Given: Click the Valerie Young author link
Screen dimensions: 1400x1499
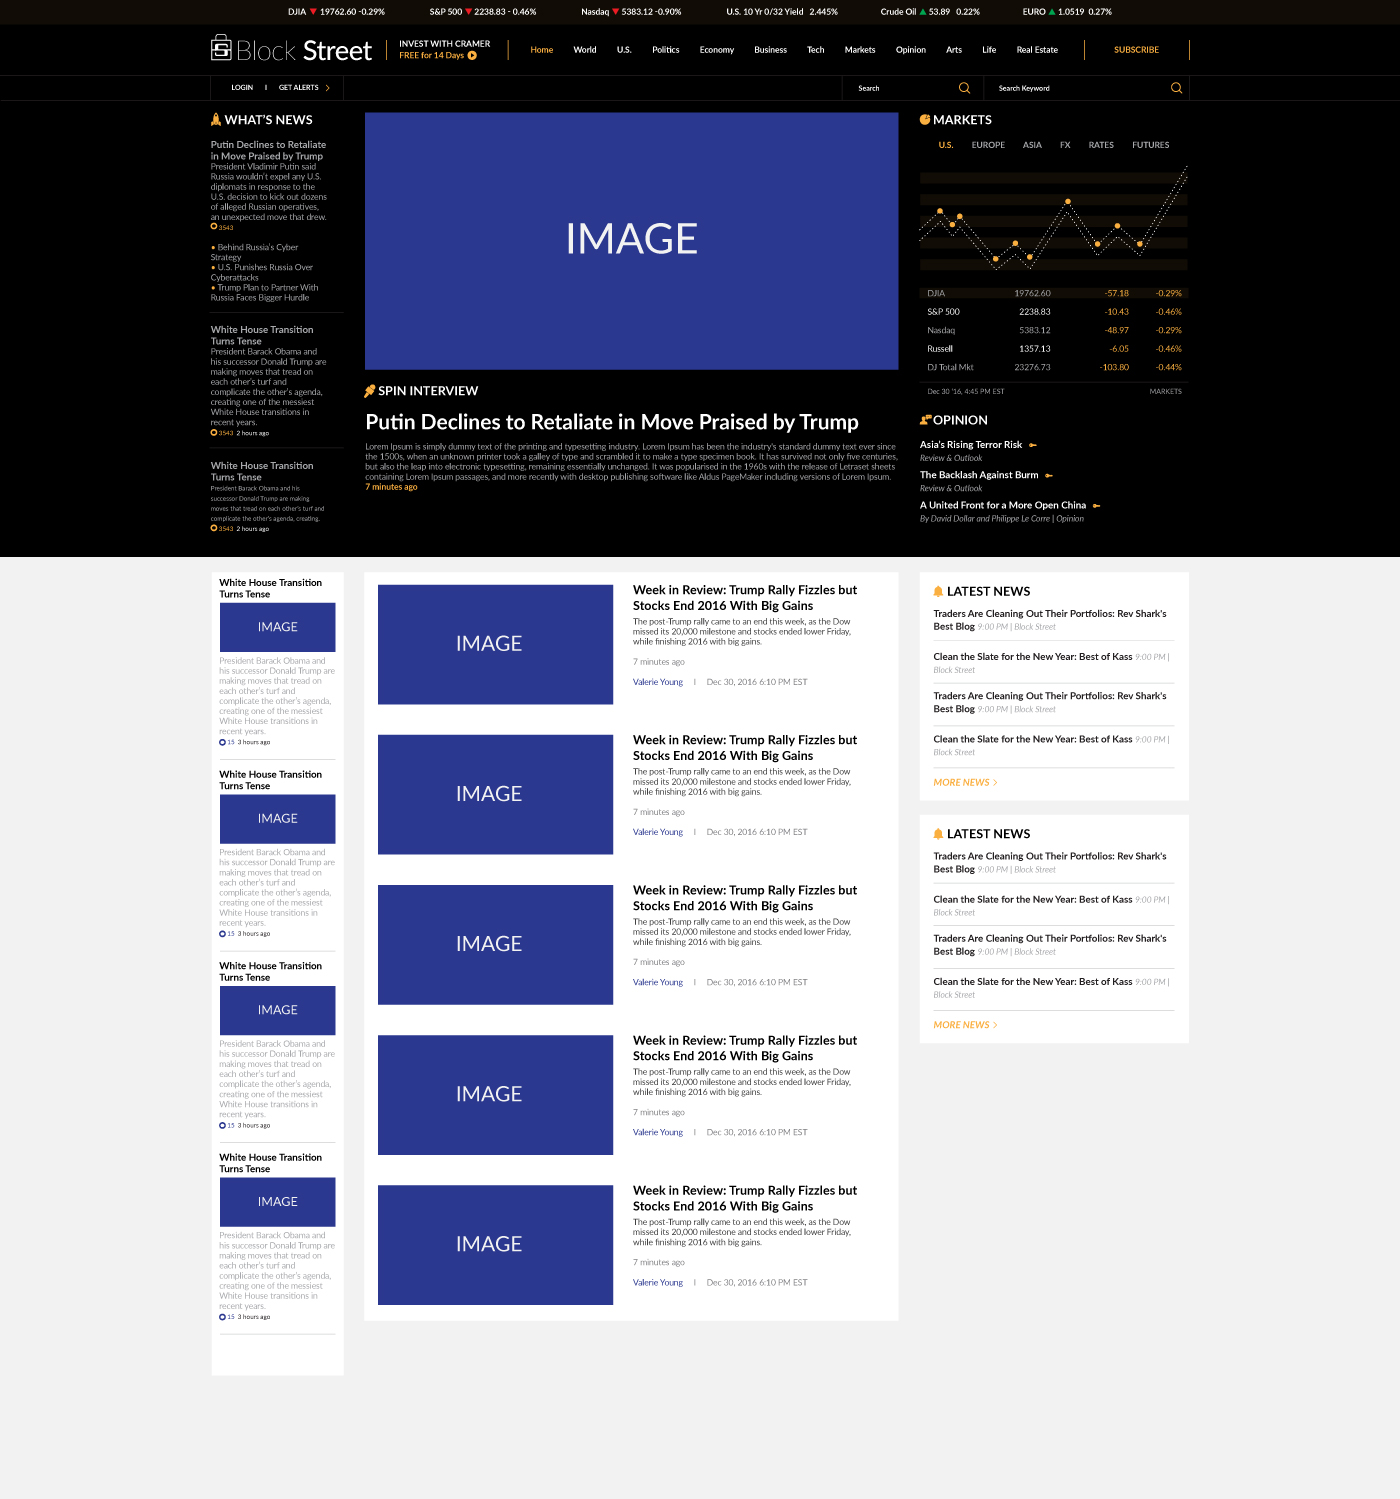Looking at the screenshot, I should (x=657, y=681).
